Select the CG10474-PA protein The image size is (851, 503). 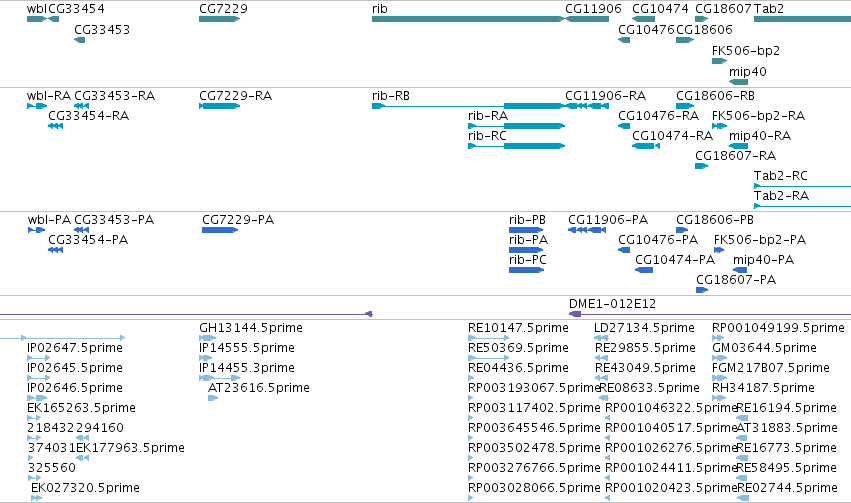click(x=644, y=270)
